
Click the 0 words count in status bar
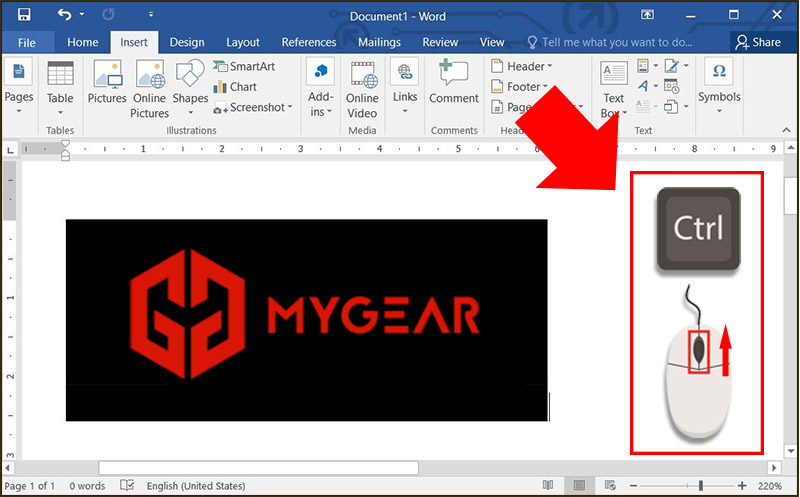87,486
